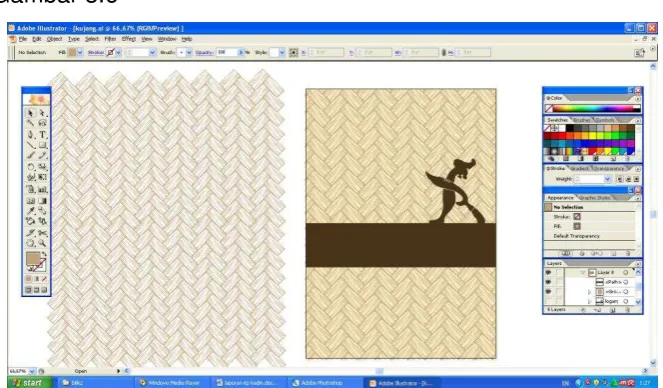
Task: Select the Column Graph tool
Action: 42,189
